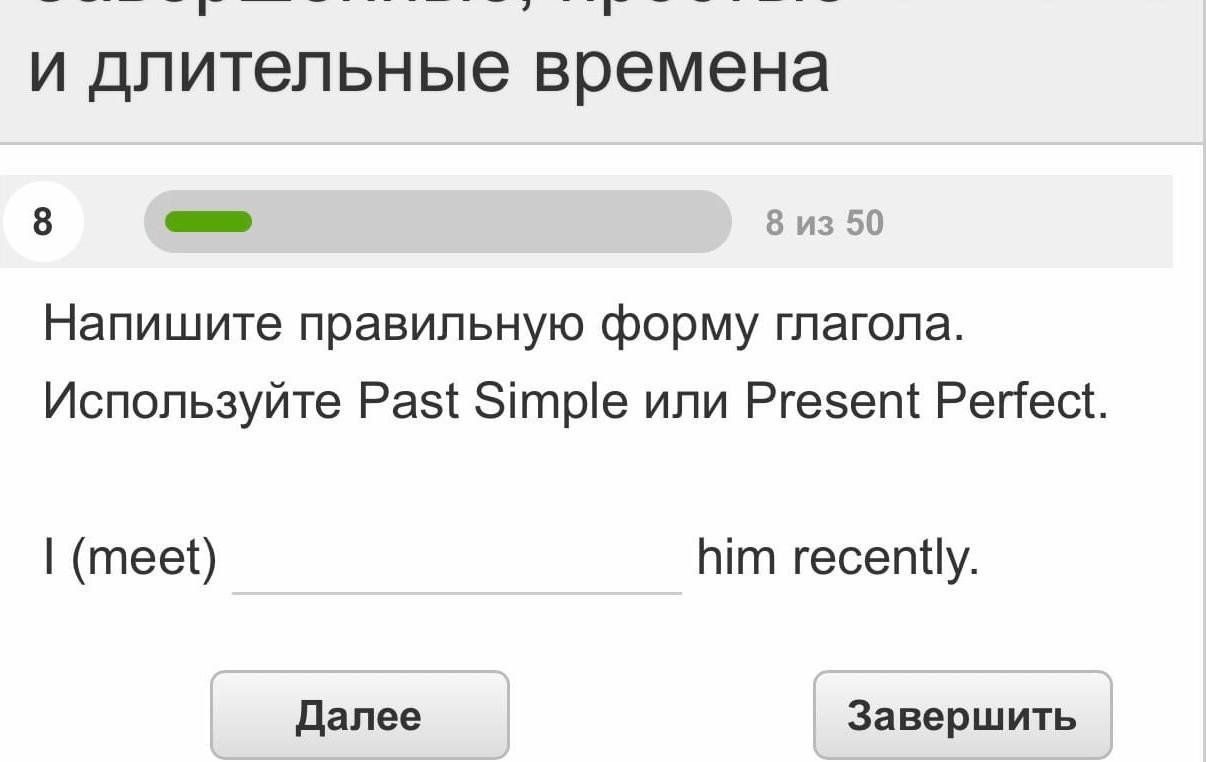1206x762 pixels.
Task: Click the "Напишите правильную форму глагола" instruction
Action: (504, 326)
